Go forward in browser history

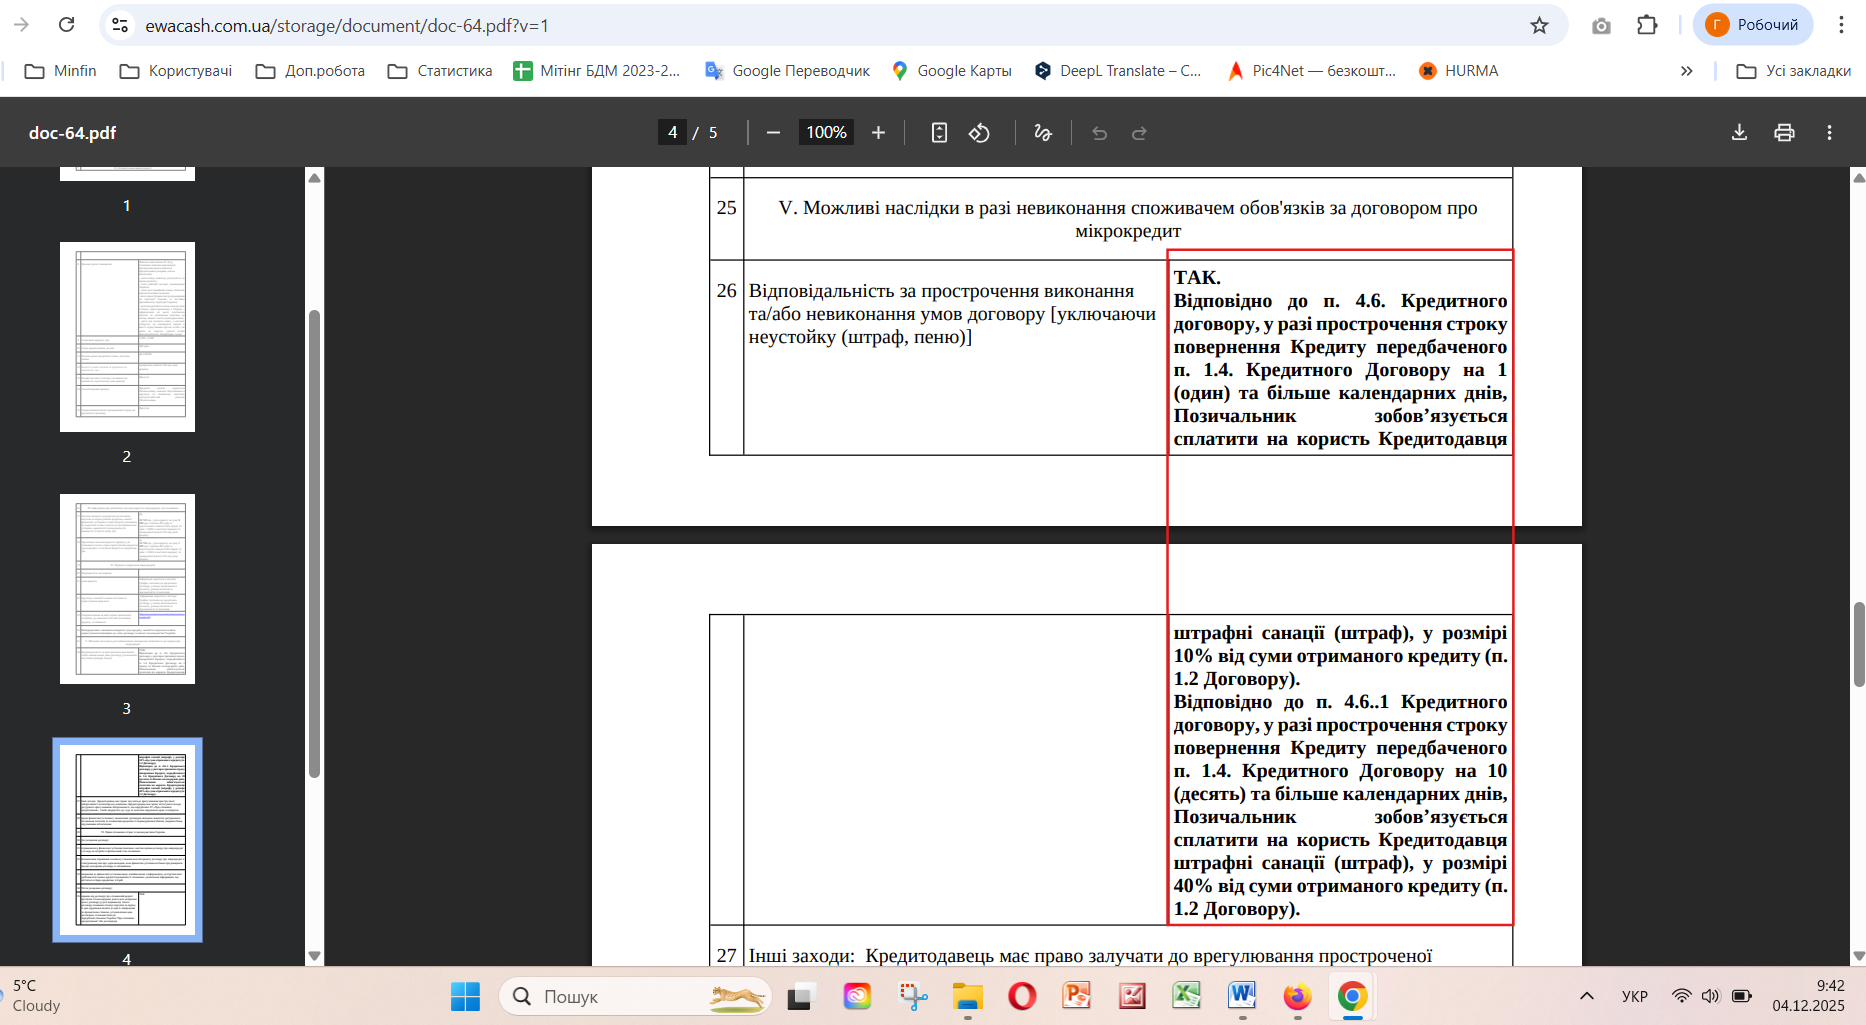[22, 25]
